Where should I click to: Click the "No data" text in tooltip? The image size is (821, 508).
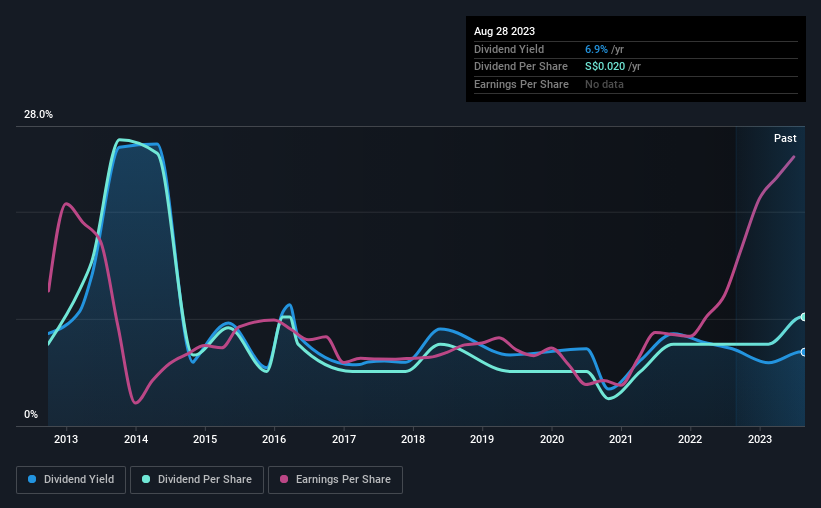606,84
